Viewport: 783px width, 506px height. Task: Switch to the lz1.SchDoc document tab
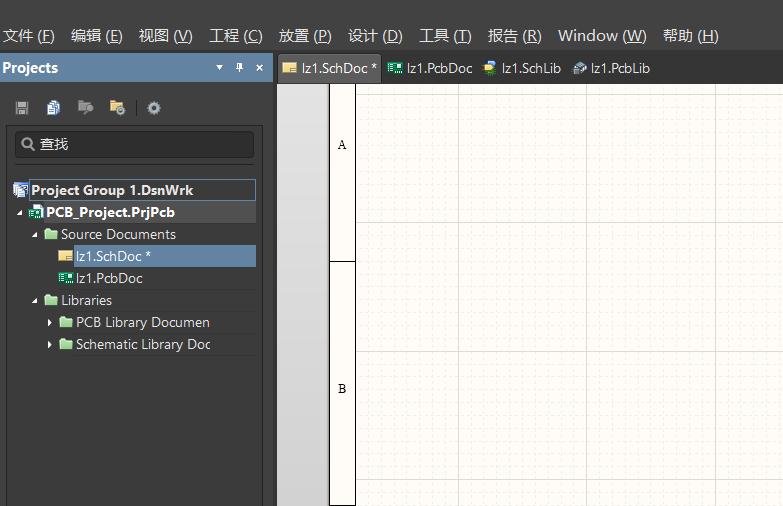coord(330,68)
